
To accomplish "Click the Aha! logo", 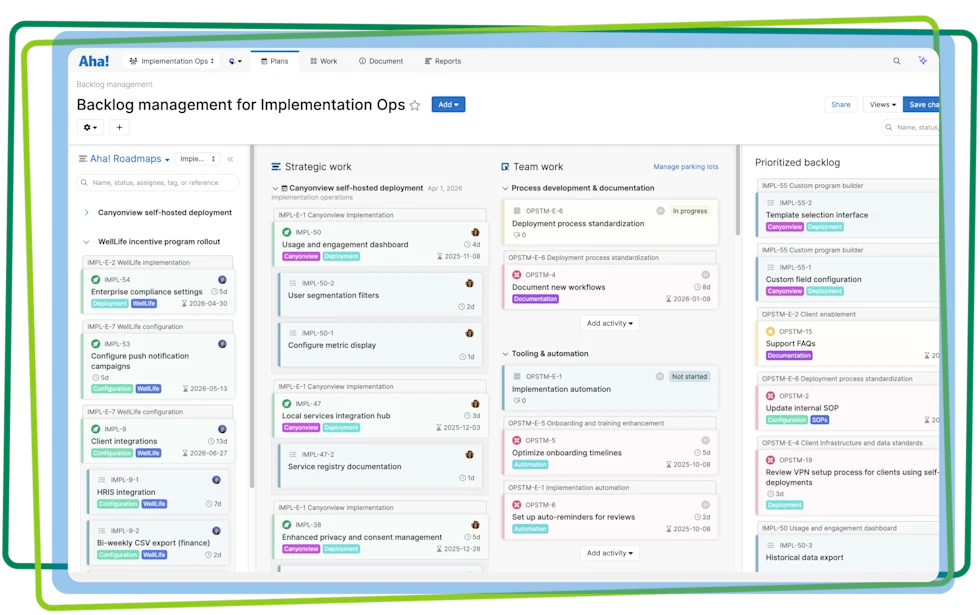I will coord(94,61).
